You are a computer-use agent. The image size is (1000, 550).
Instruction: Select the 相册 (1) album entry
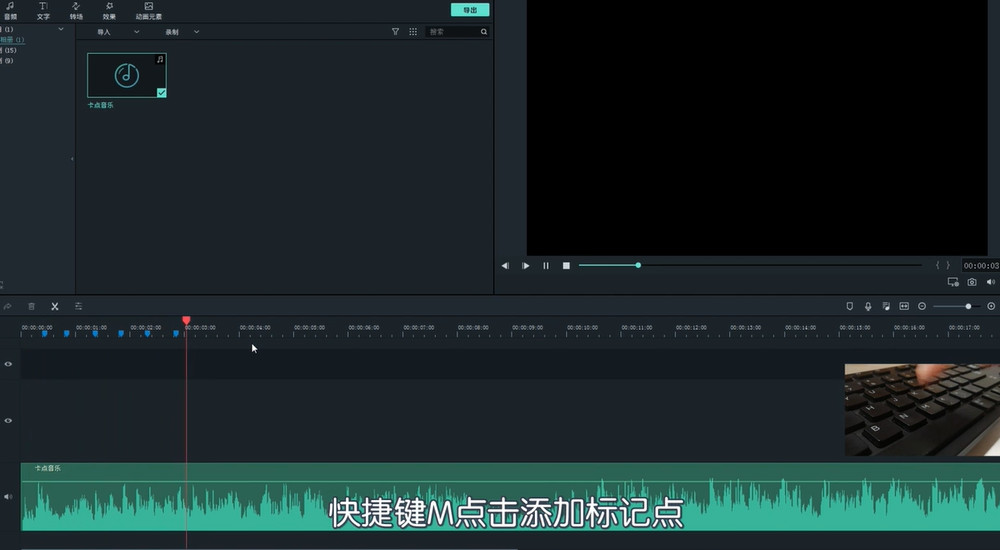[12, 40]
